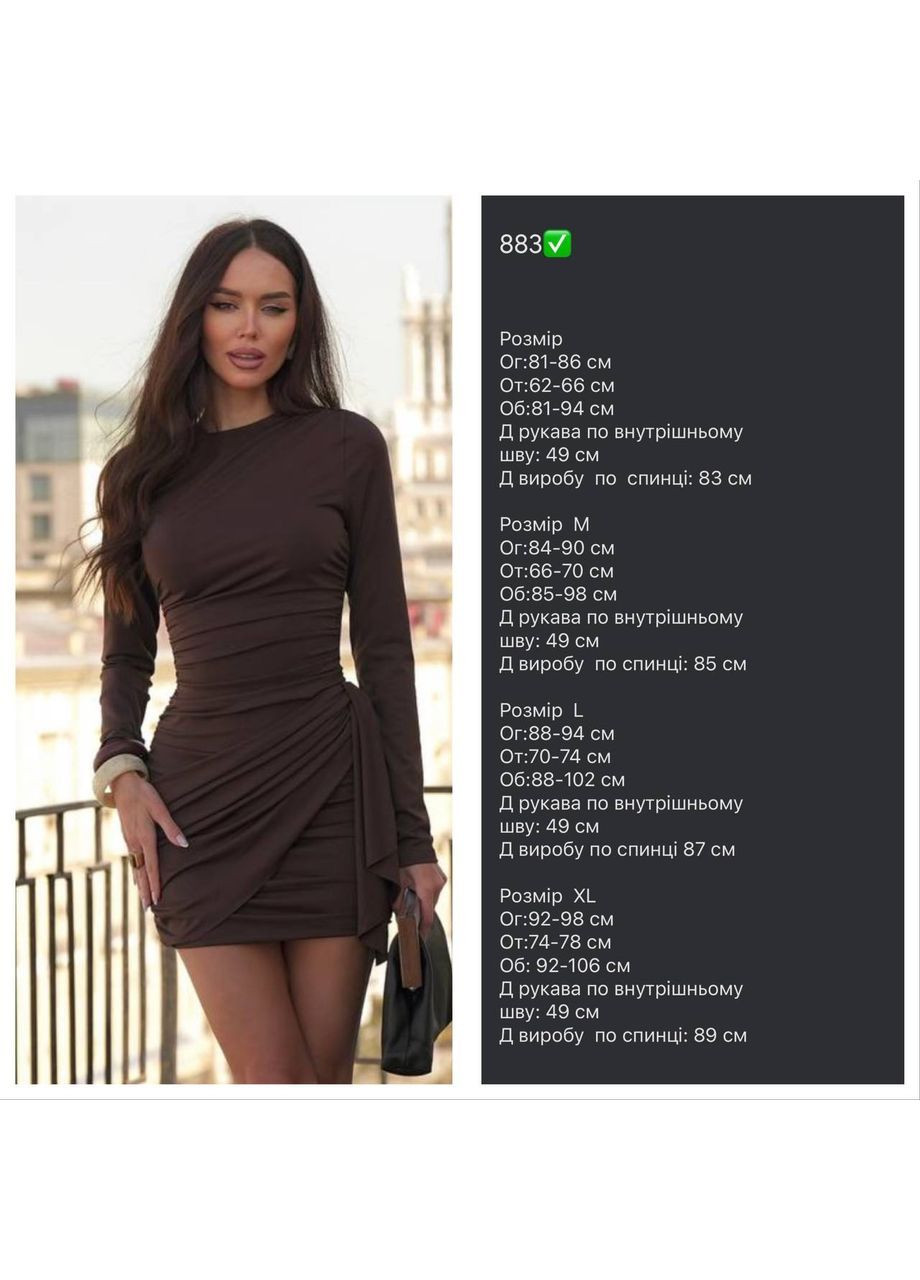Click 'Д виробу по спинці 87 см'
Viewport: 920px width, 1280px height.
click(617, 850)
